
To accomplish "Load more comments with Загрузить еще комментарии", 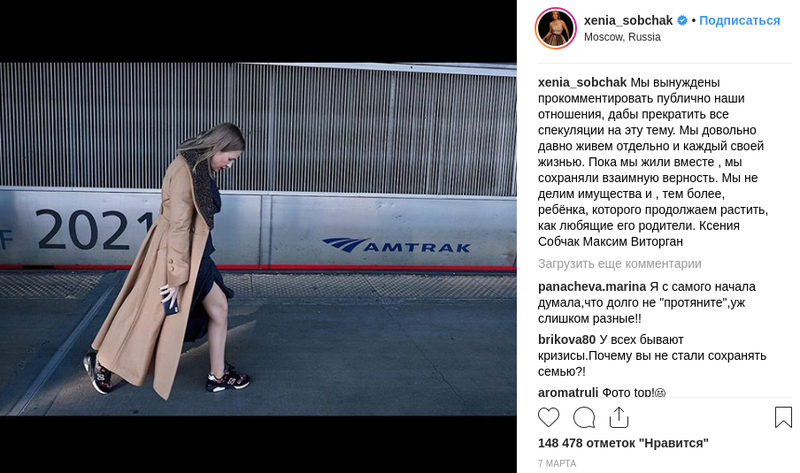I will pos(619,263).
